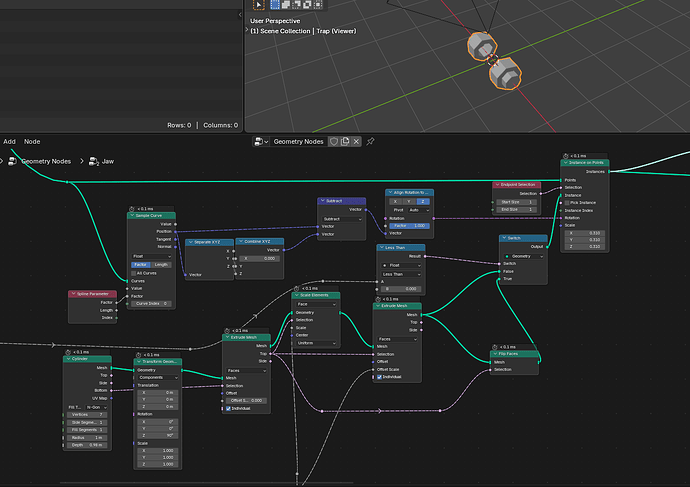Click the Flip Faces timing clock icon
Image resolution: width=690 pixels, height=487 pixels.
coord(495,347)
